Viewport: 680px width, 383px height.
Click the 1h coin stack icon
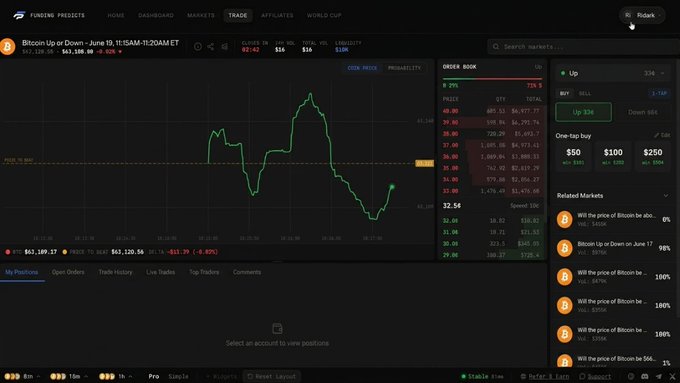[107, 376]
